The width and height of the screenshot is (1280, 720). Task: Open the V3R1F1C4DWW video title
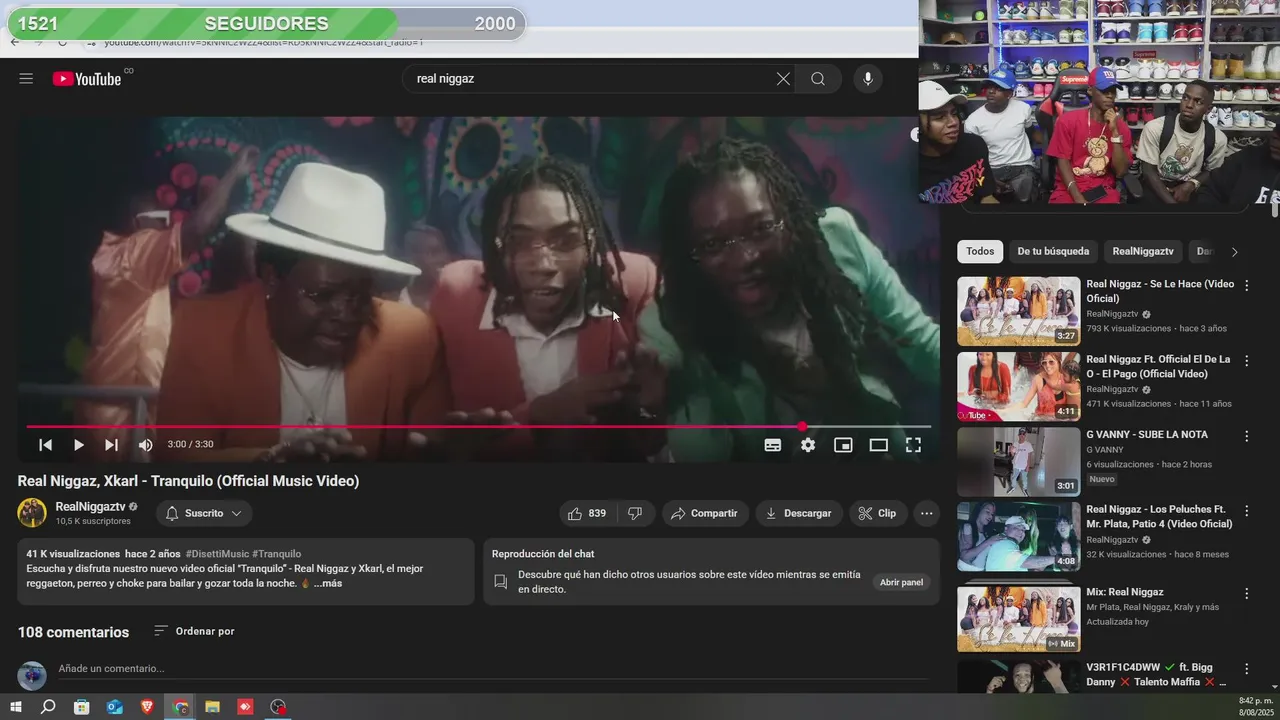pyautogui.click(x=1156, y=674)
